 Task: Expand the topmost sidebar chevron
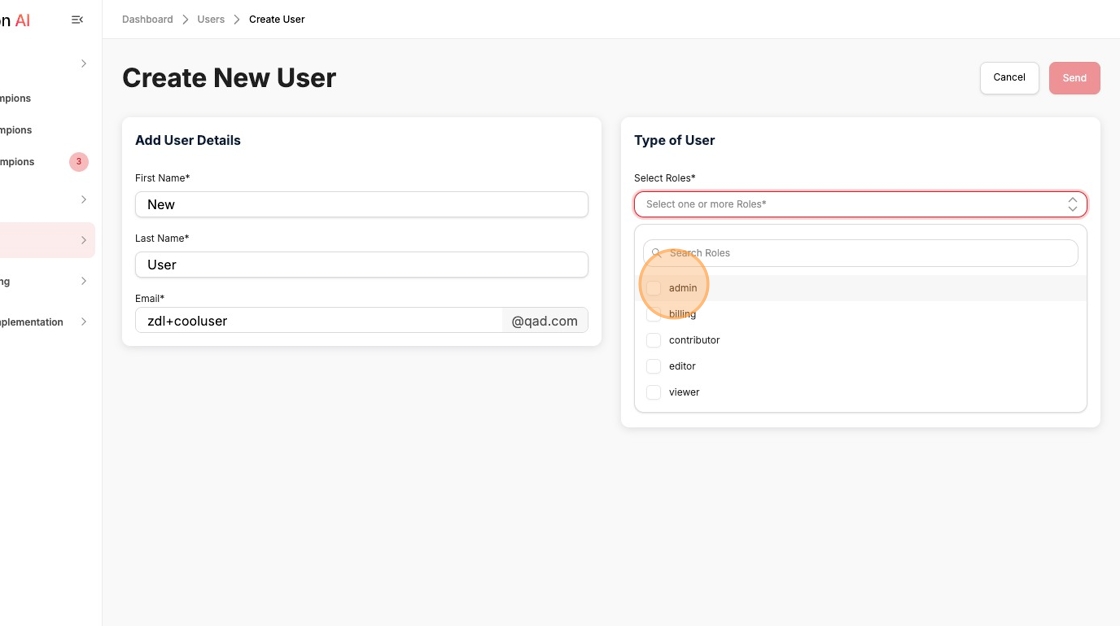point(84,64)
